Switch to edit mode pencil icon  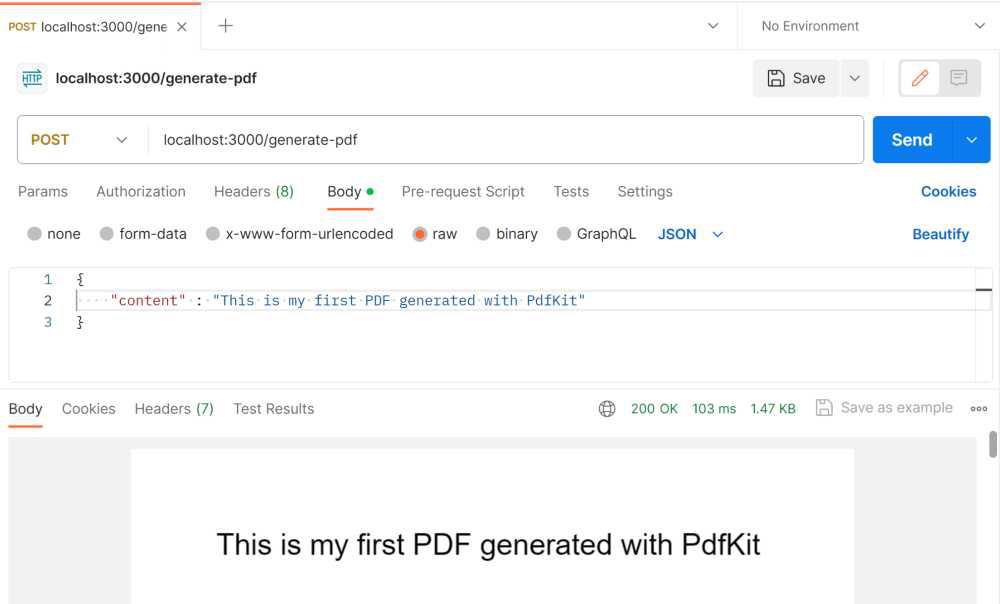pyautogui.click(x=919, y=78)
